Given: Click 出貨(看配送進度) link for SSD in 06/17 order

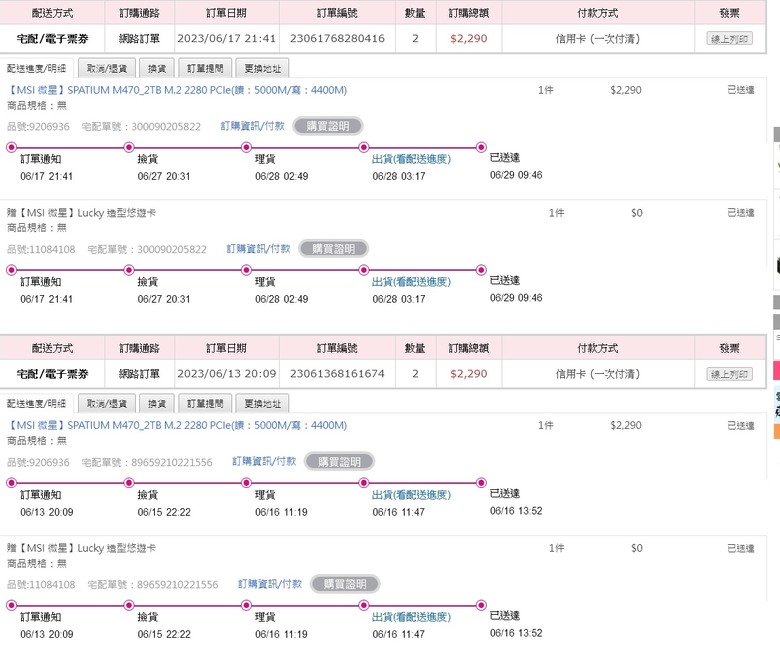Looking at the screenshot, I should tap(411, 159).
